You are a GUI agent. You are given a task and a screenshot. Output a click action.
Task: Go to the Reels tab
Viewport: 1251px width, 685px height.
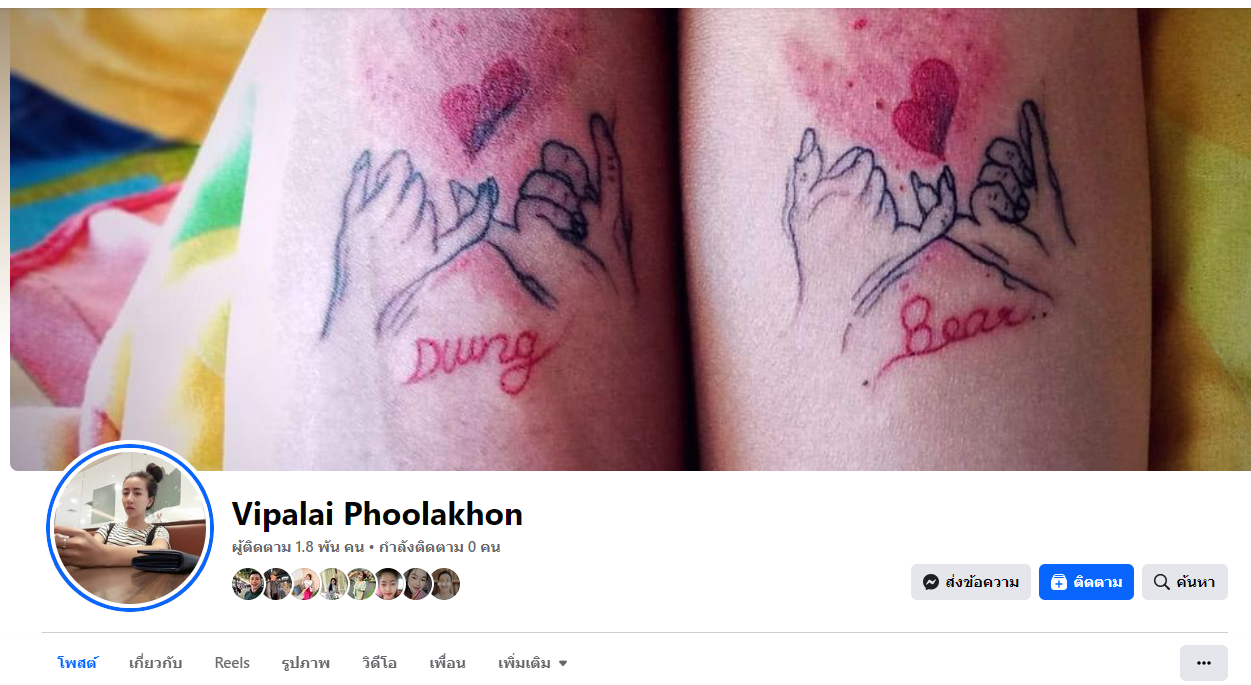232,663
